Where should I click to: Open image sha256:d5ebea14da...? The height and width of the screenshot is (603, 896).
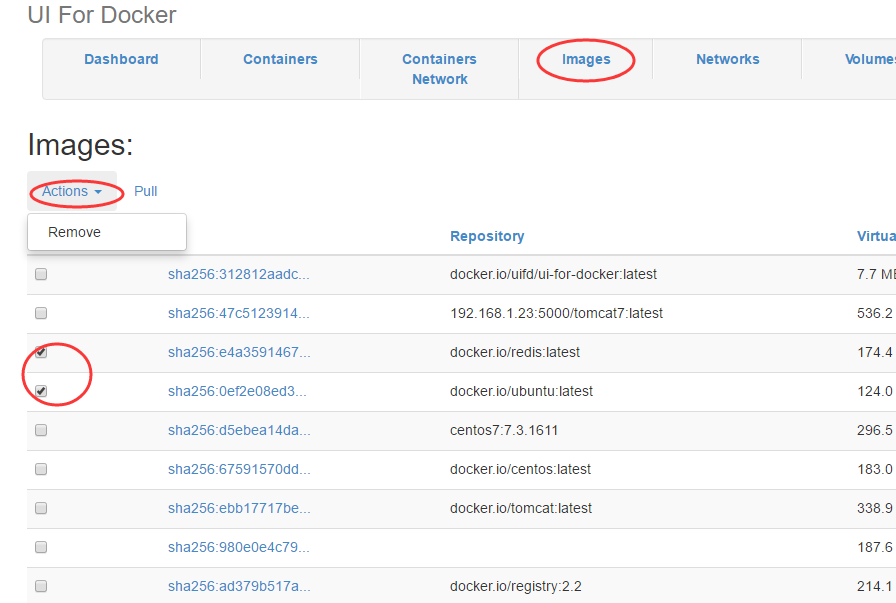pos(239,430)
